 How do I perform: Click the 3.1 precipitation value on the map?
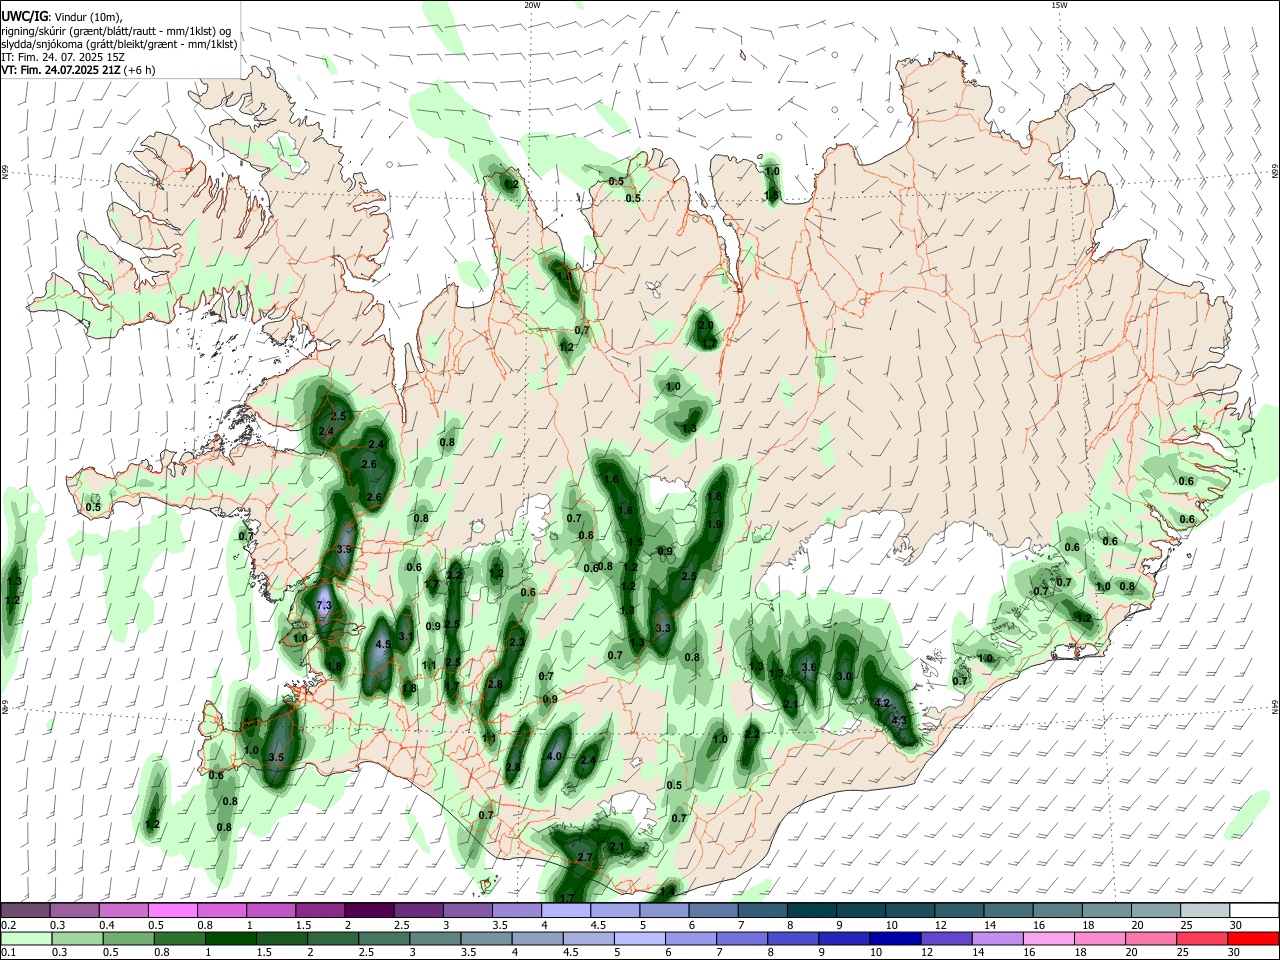tap(406, 636)
